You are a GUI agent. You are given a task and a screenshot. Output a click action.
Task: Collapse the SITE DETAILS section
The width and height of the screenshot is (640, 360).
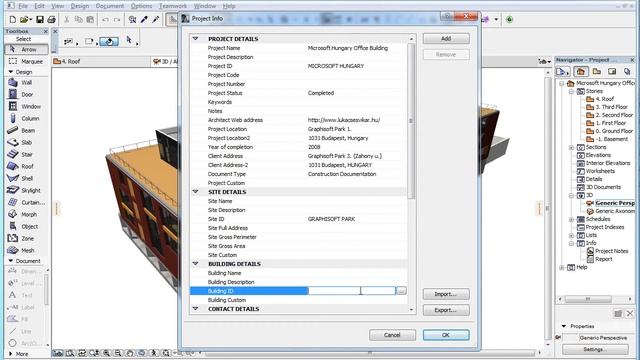point(196,192)
